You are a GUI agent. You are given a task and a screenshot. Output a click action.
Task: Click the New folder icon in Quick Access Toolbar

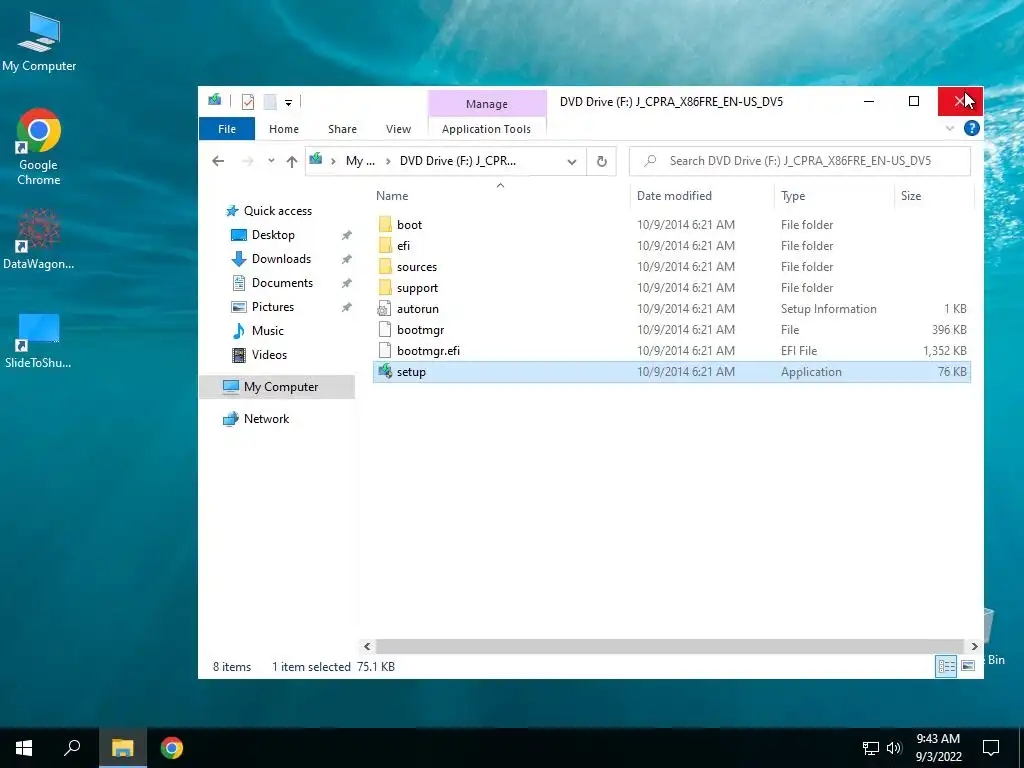pyautogui.click(x=270, y=101)
